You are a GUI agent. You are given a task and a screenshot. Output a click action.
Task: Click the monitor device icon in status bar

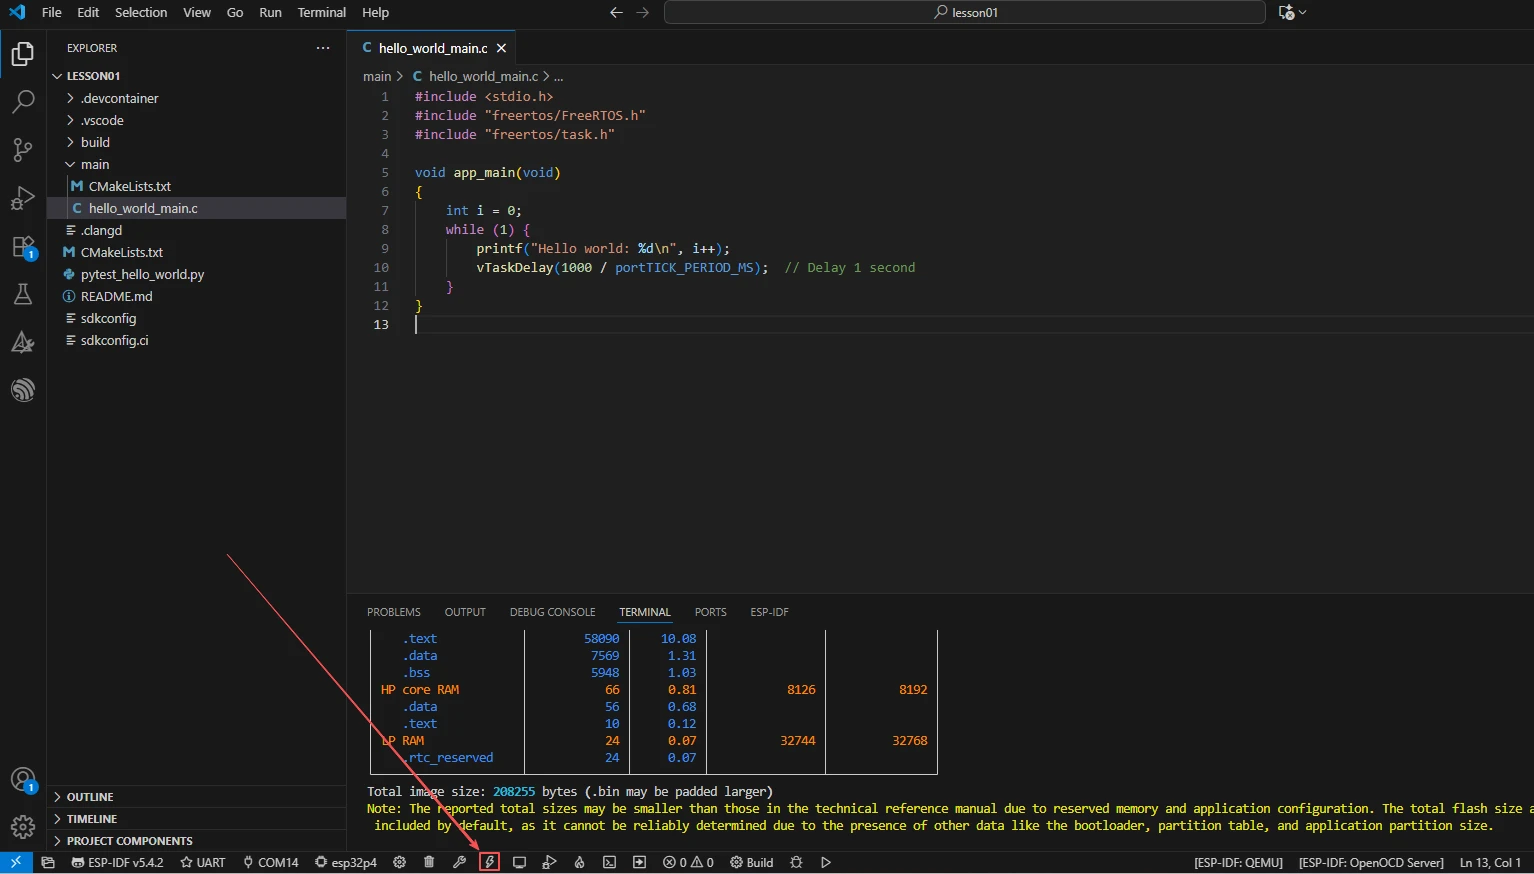(519, 862)
